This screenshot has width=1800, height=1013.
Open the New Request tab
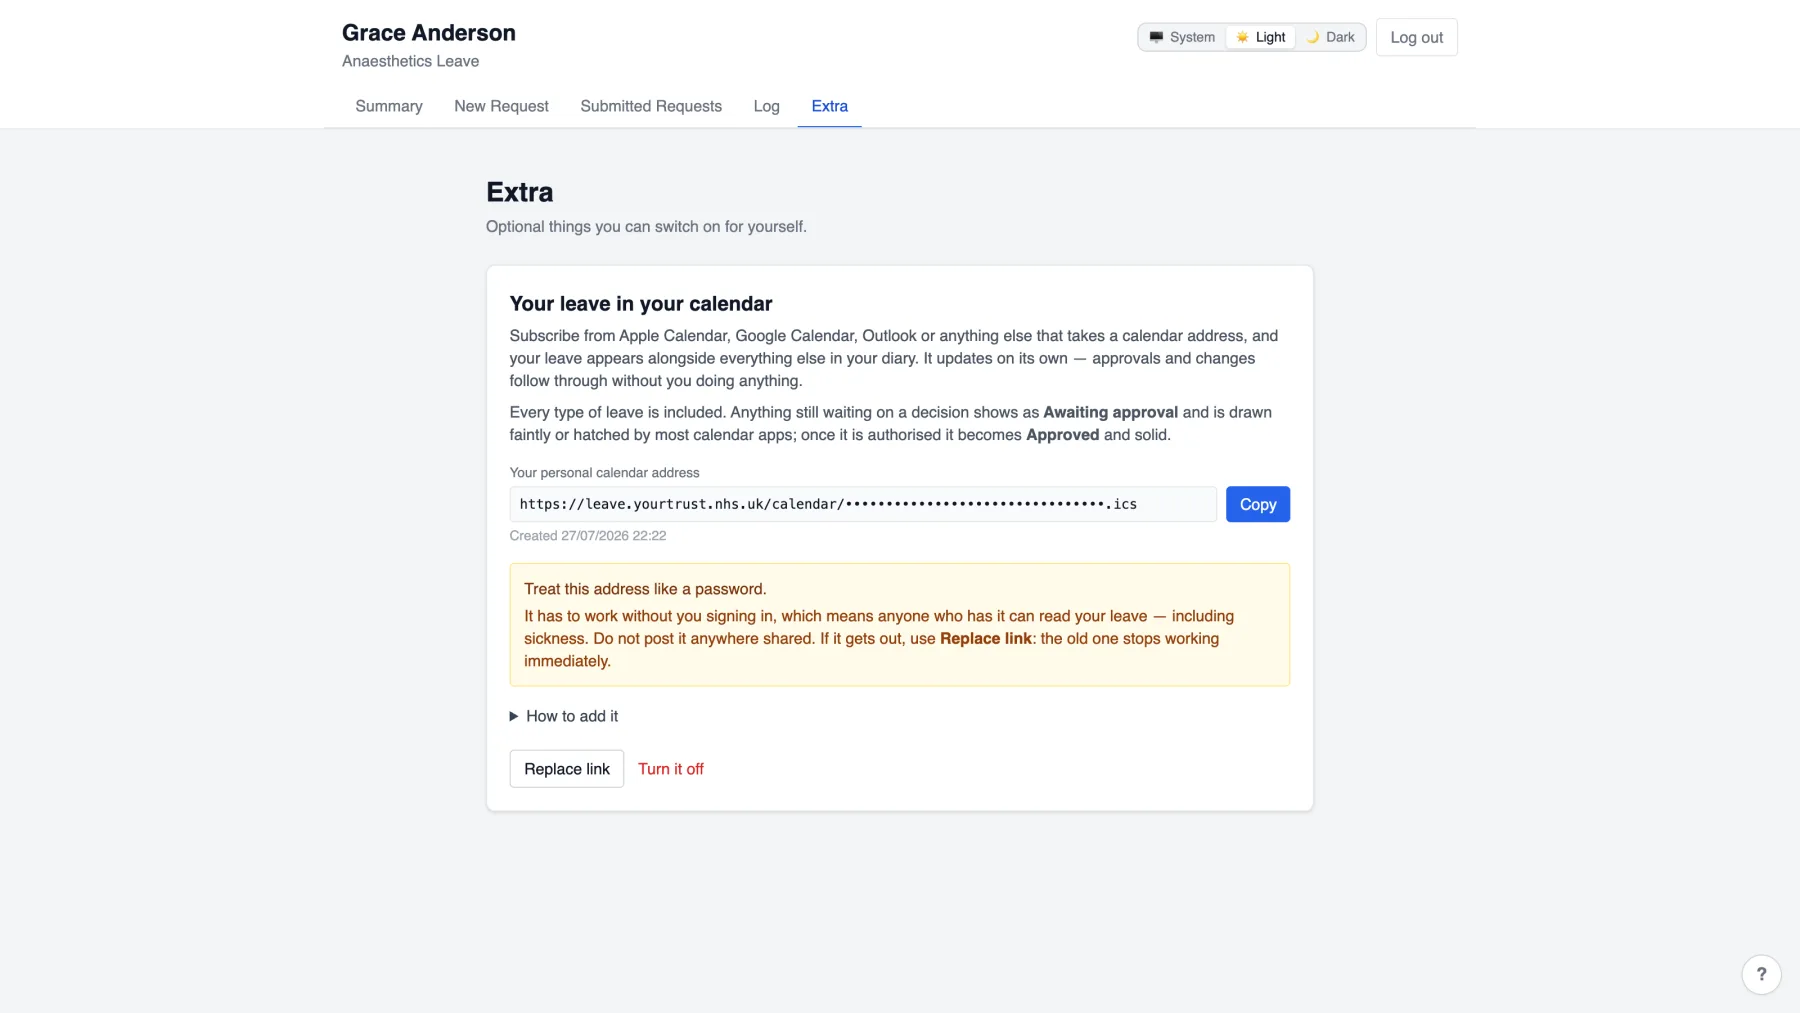click(501, 106)
